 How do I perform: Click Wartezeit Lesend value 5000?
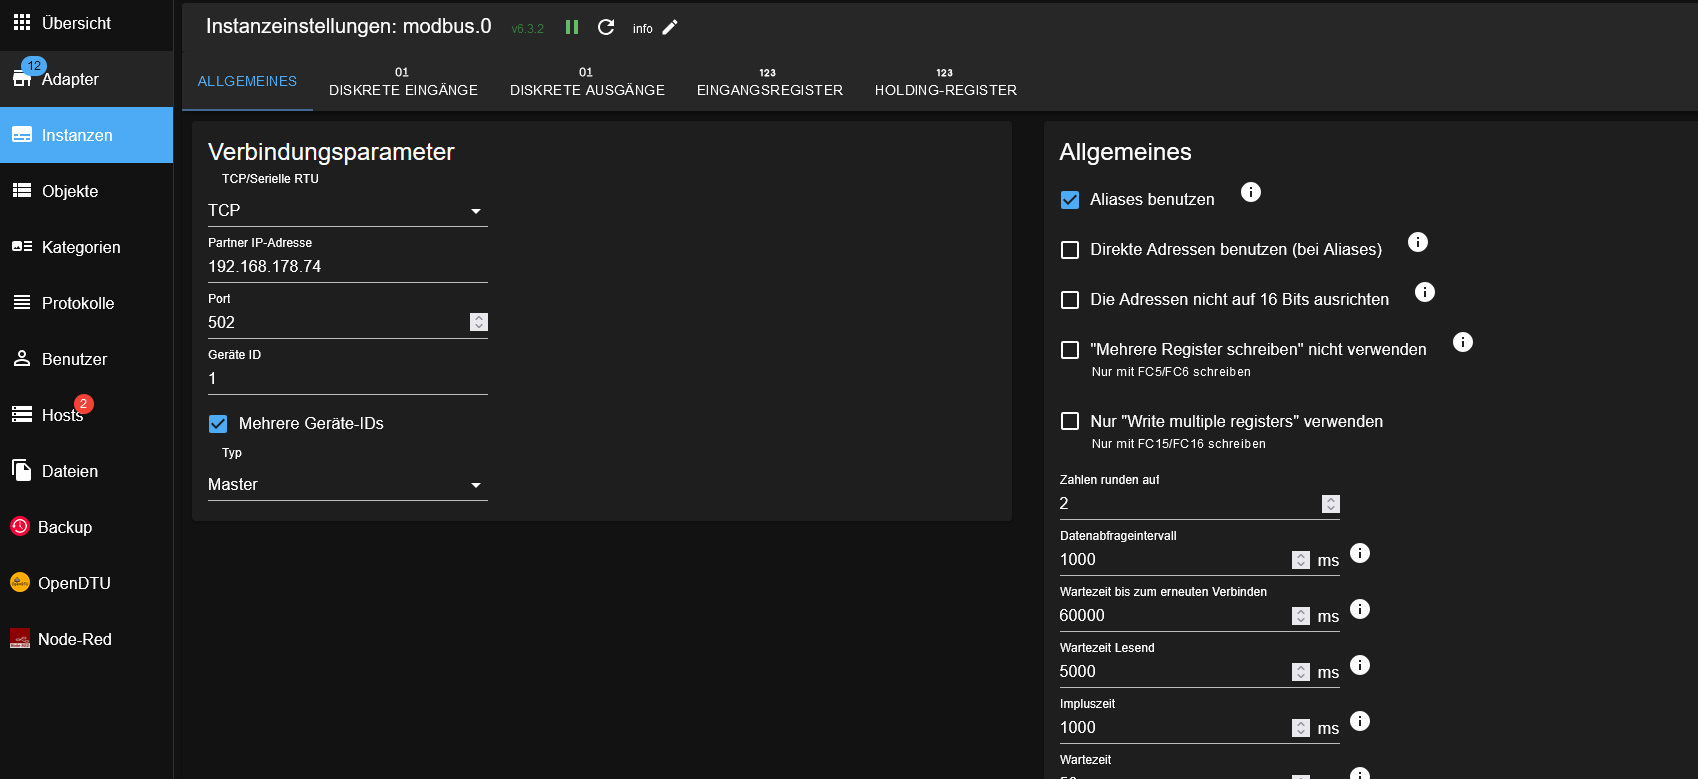[1078, 671]
